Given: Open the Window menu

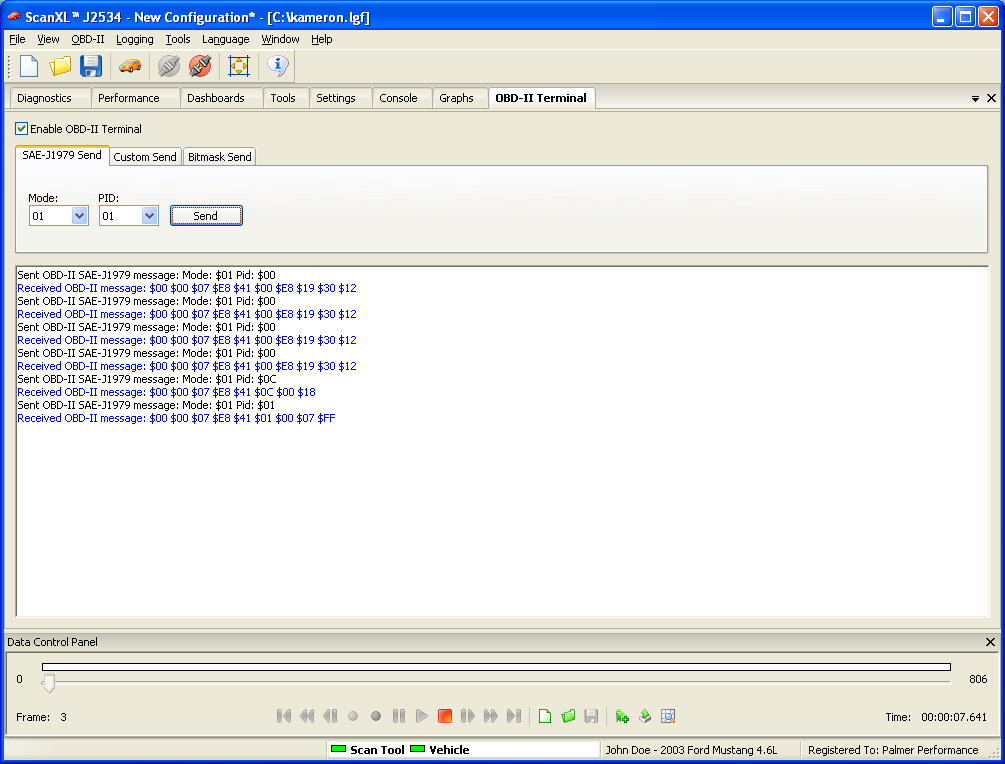Looking at the screenshot, I should pos(280,39).
